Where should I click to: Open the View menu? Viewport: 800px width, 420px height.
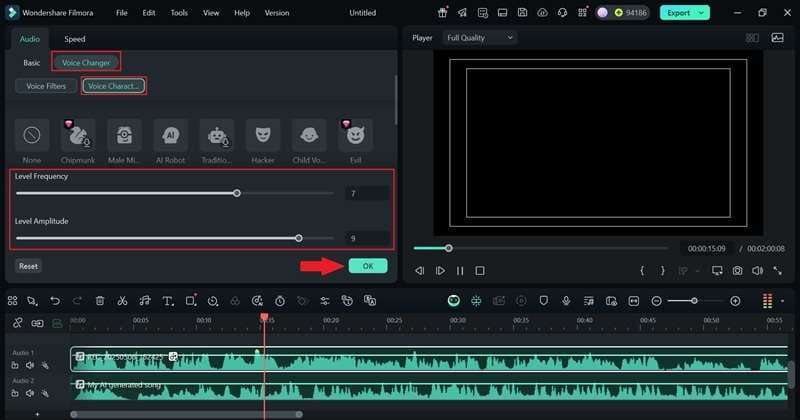(211, 13)
